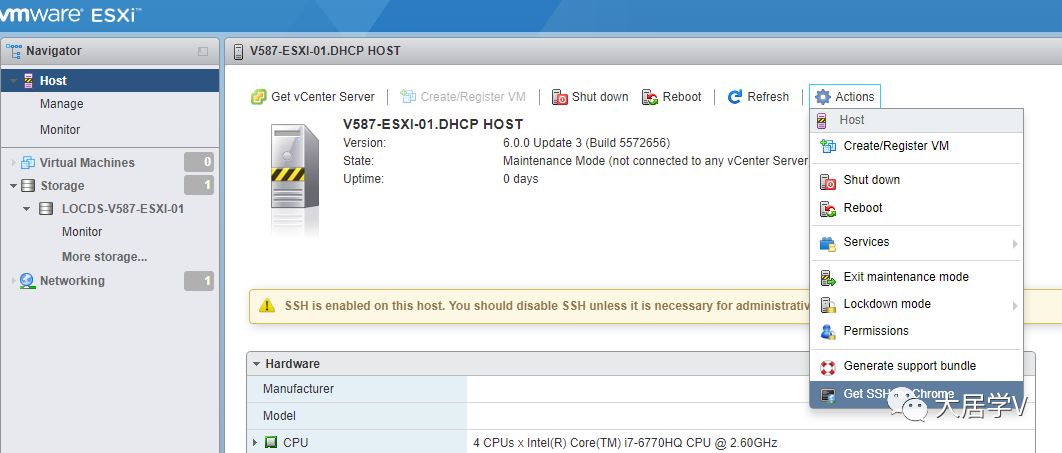
Task: Select Monitor under LOCDS-V587-ESXI-01
Action: click(82, 232)
